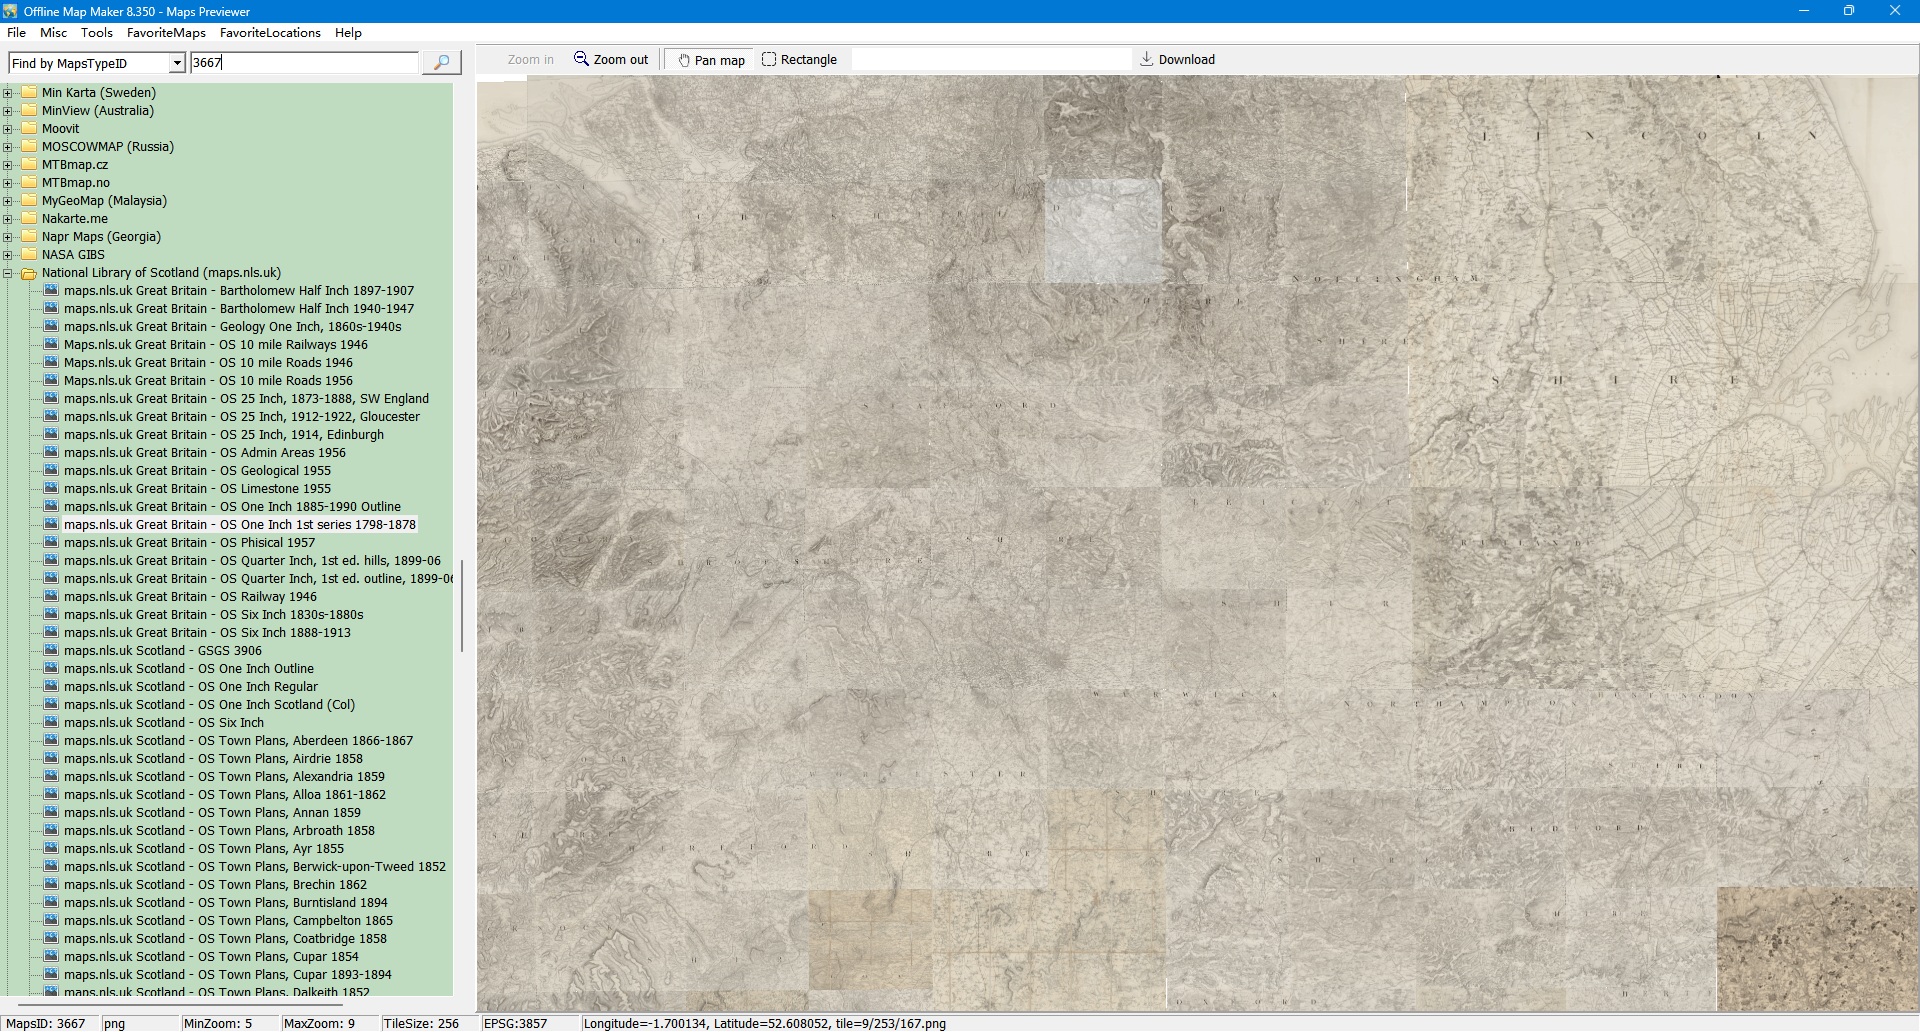Viewport: 1920px width, 1032px height.
Task: Open the Find by MapsTypeID dropdown
Action: [x=177, y=63]
